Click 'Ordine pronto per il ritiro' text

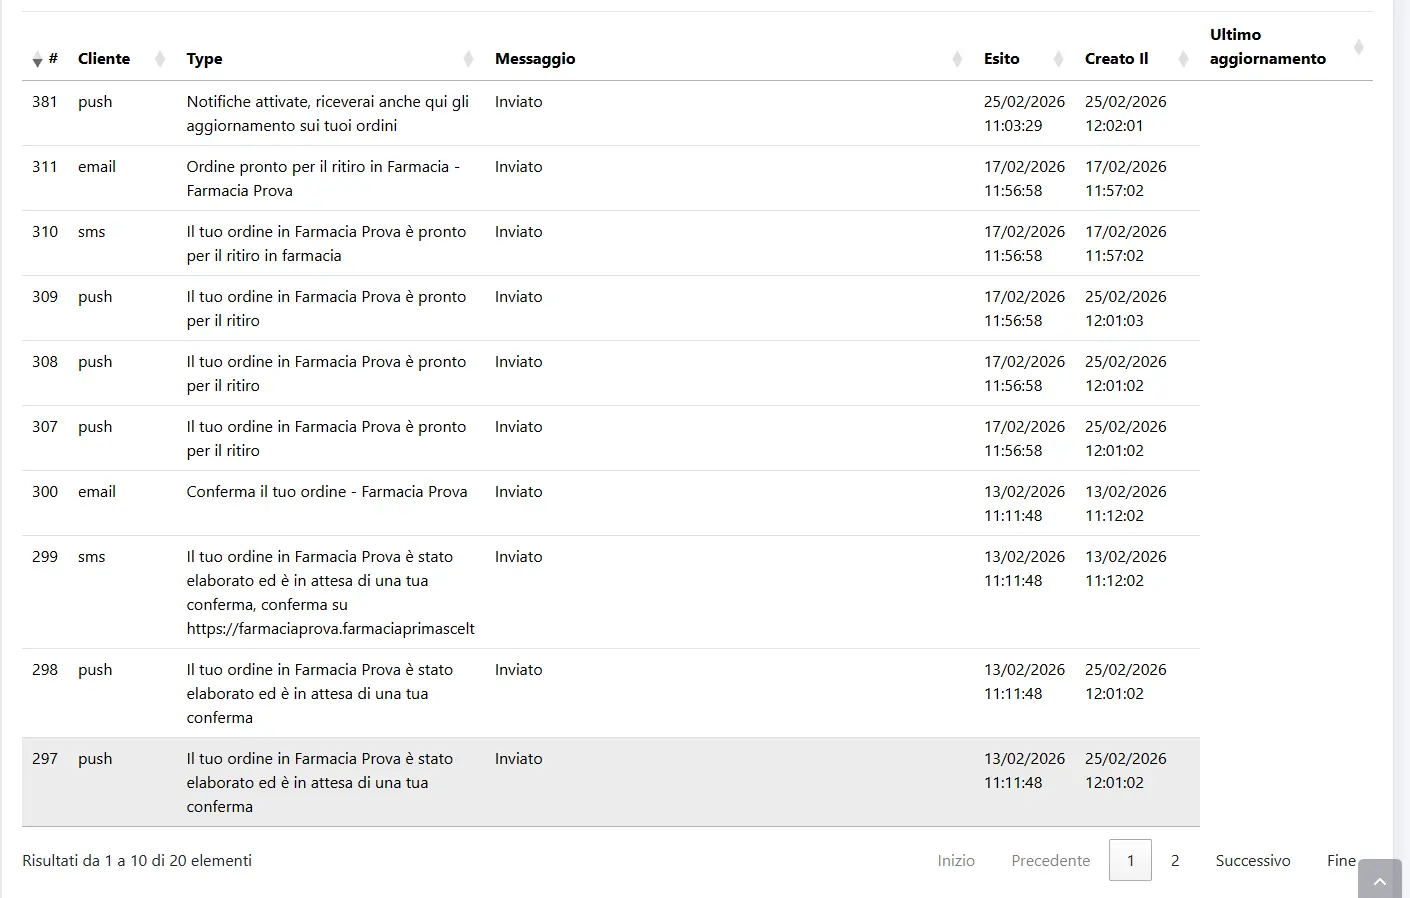(x=323, y=179)
